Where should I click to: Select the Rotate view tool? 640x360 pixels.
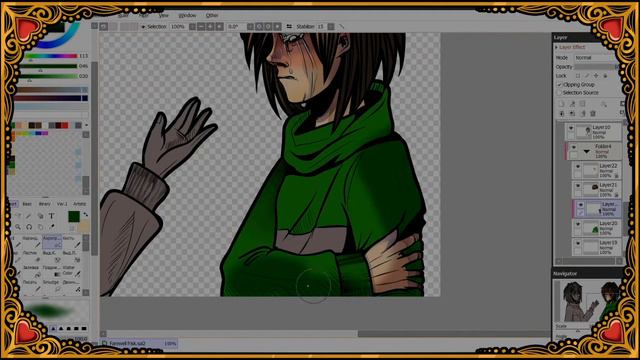click(29, 227)
